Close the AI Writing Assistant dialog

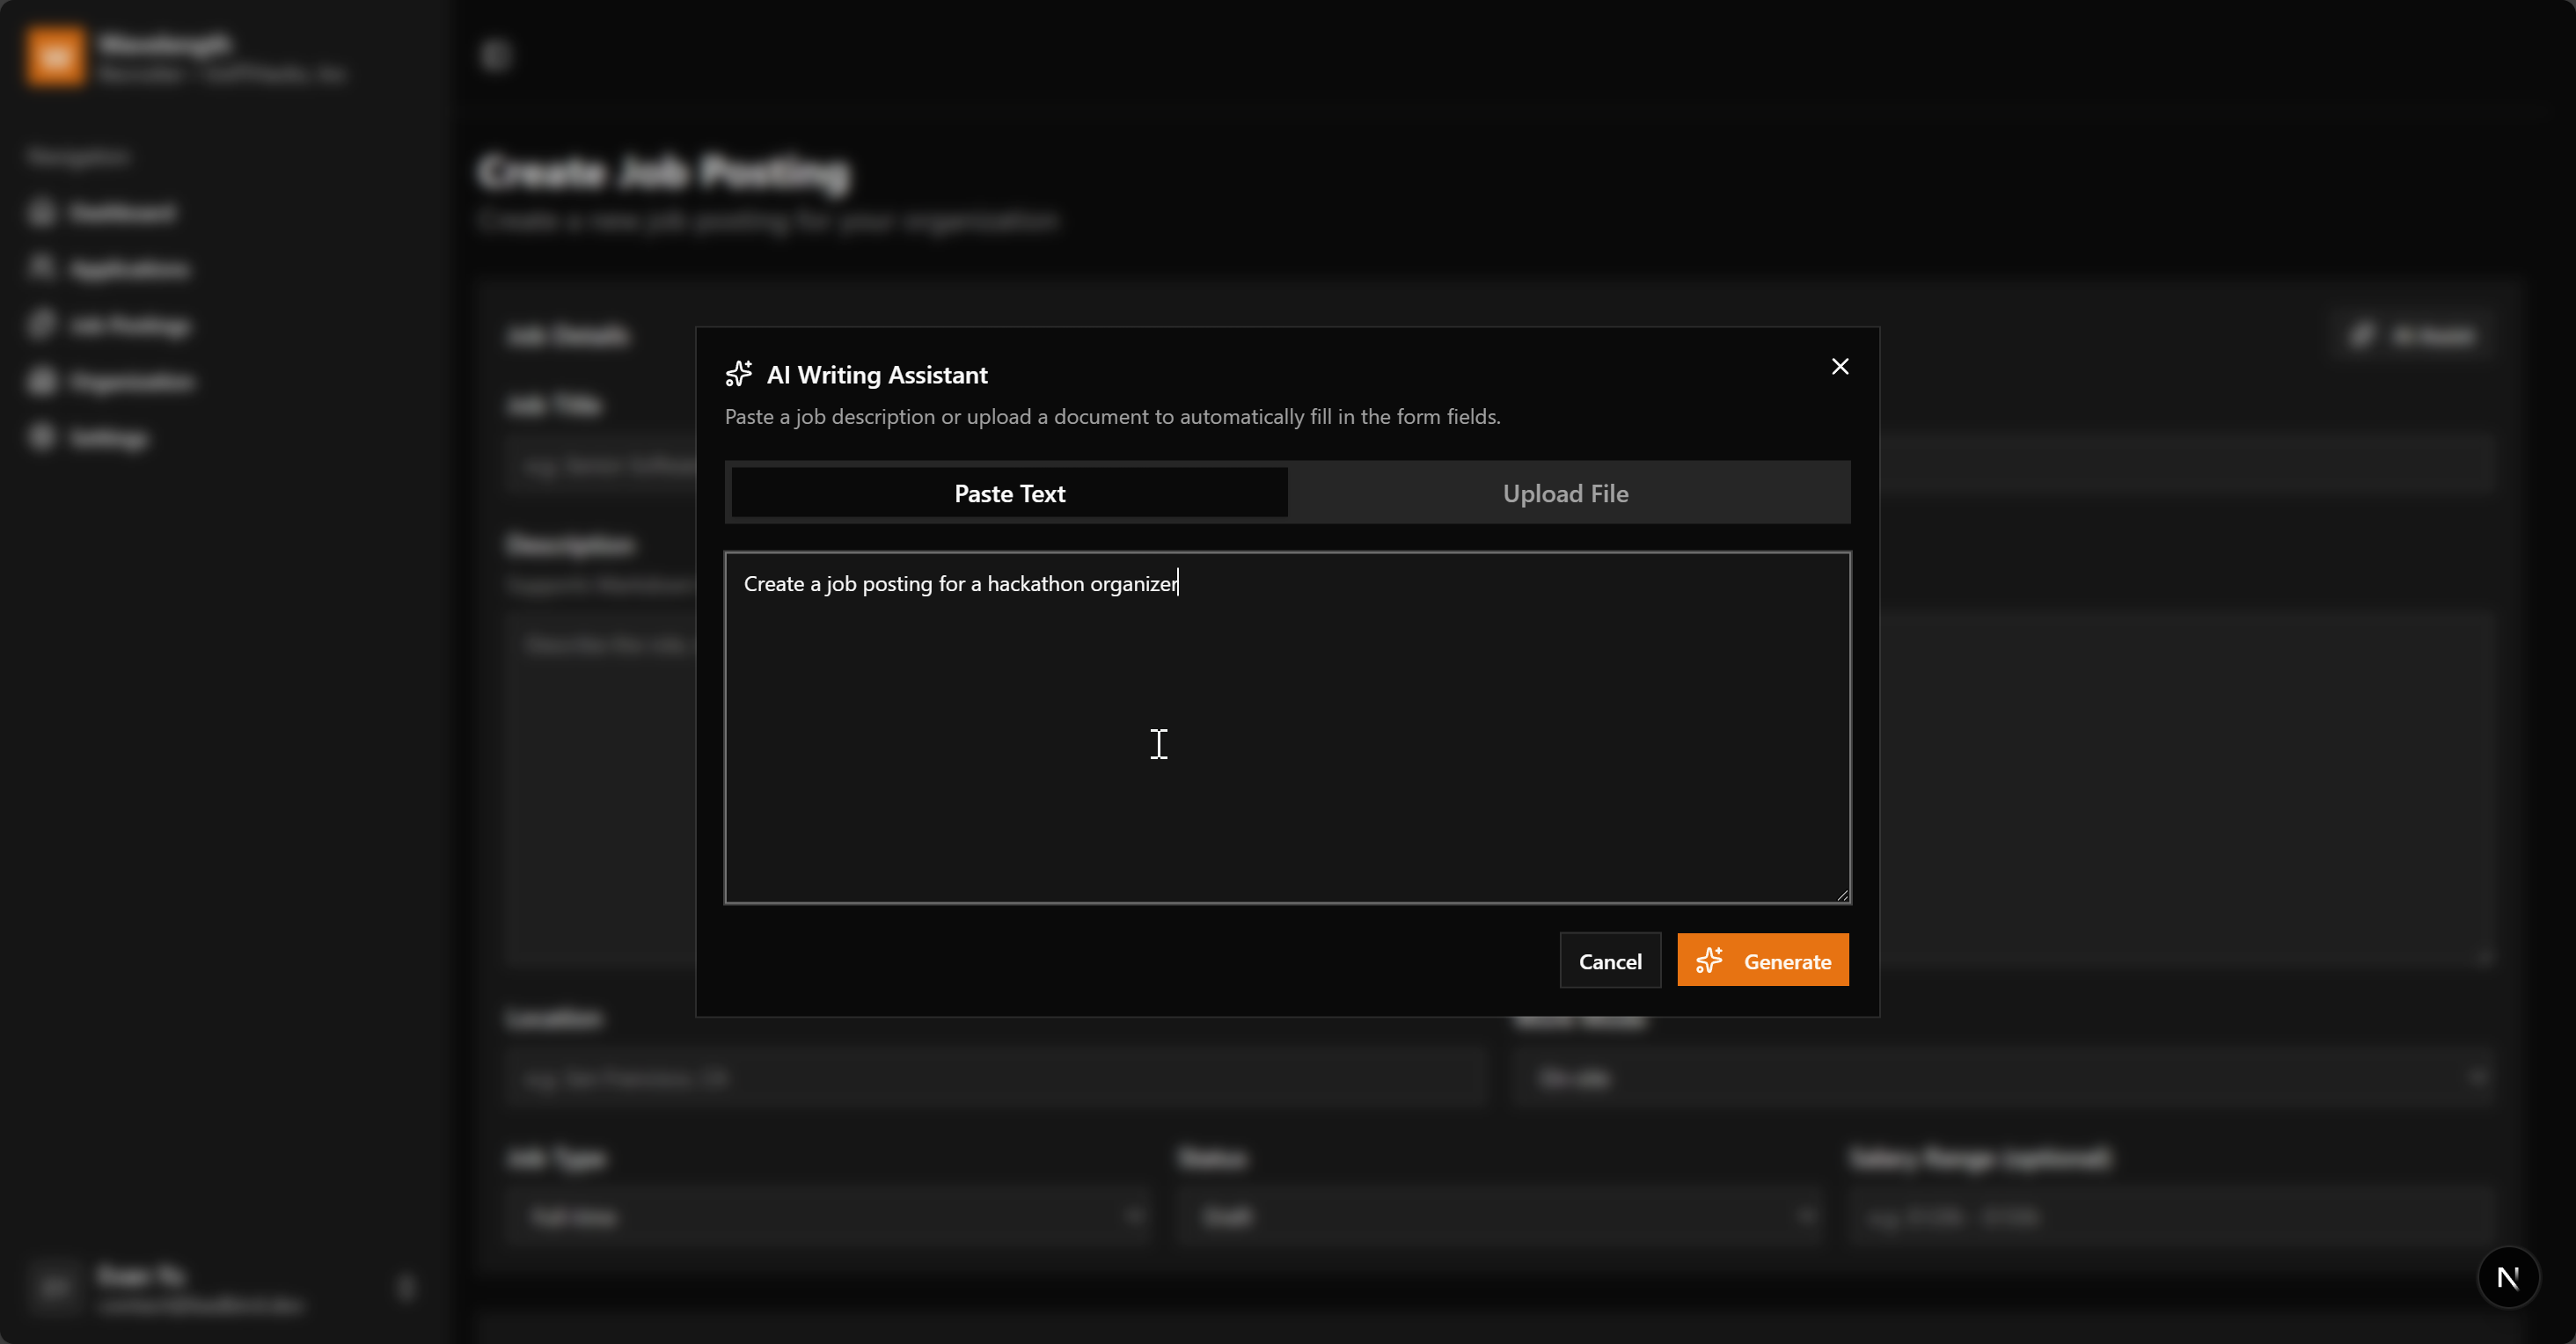(x=1839, y=367)
